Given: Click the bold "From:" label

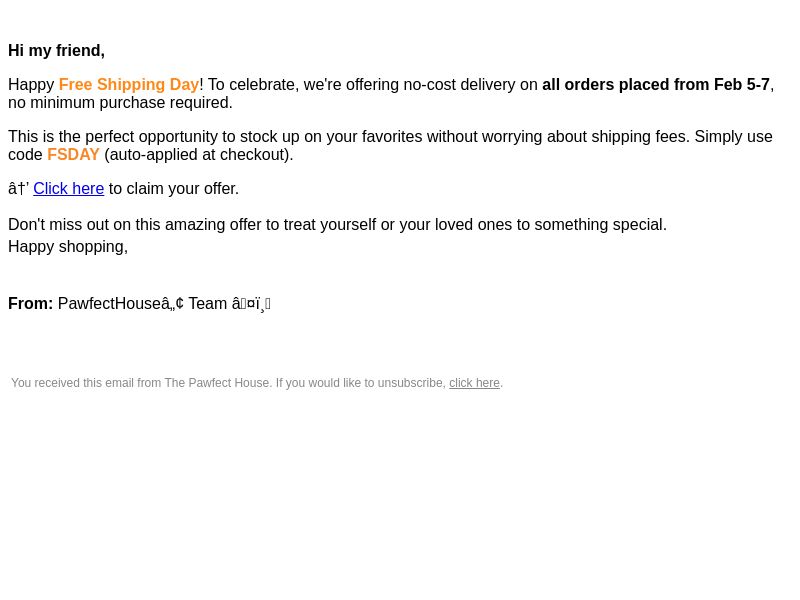Looking at the screenshot, I should pyautogui.click(x=31, y=304).
